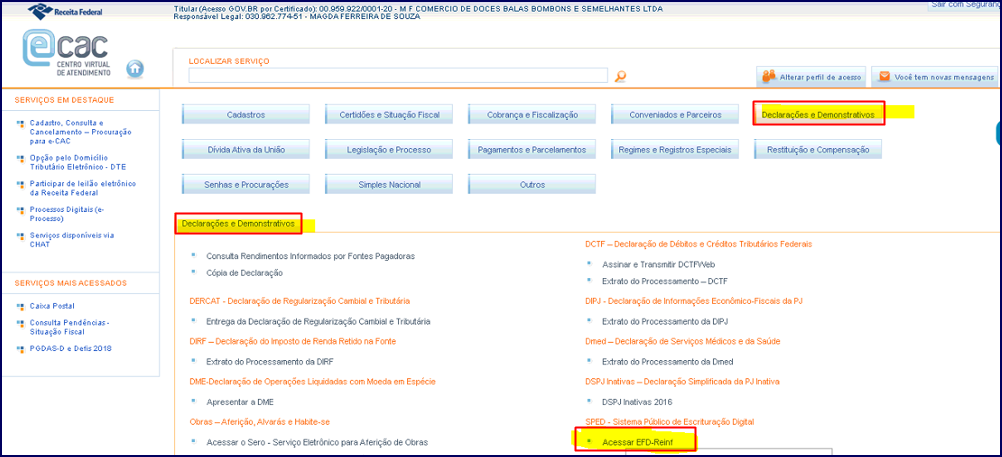Click the Responsável Legal text line
Image resolution: width=1002 pixels, height=457 pixels.
(x=297, y=17)
